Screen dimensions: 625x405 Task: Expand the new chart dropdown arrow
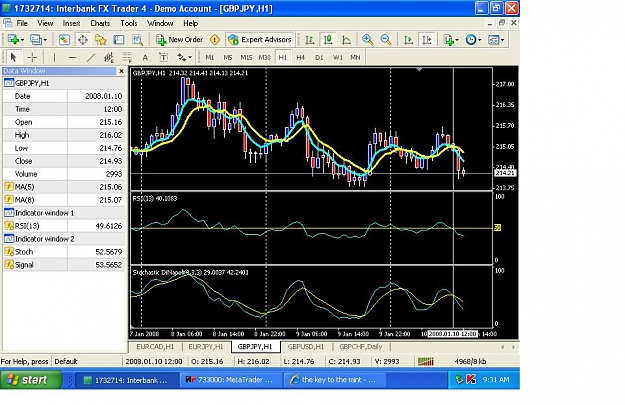click(22, 39)
